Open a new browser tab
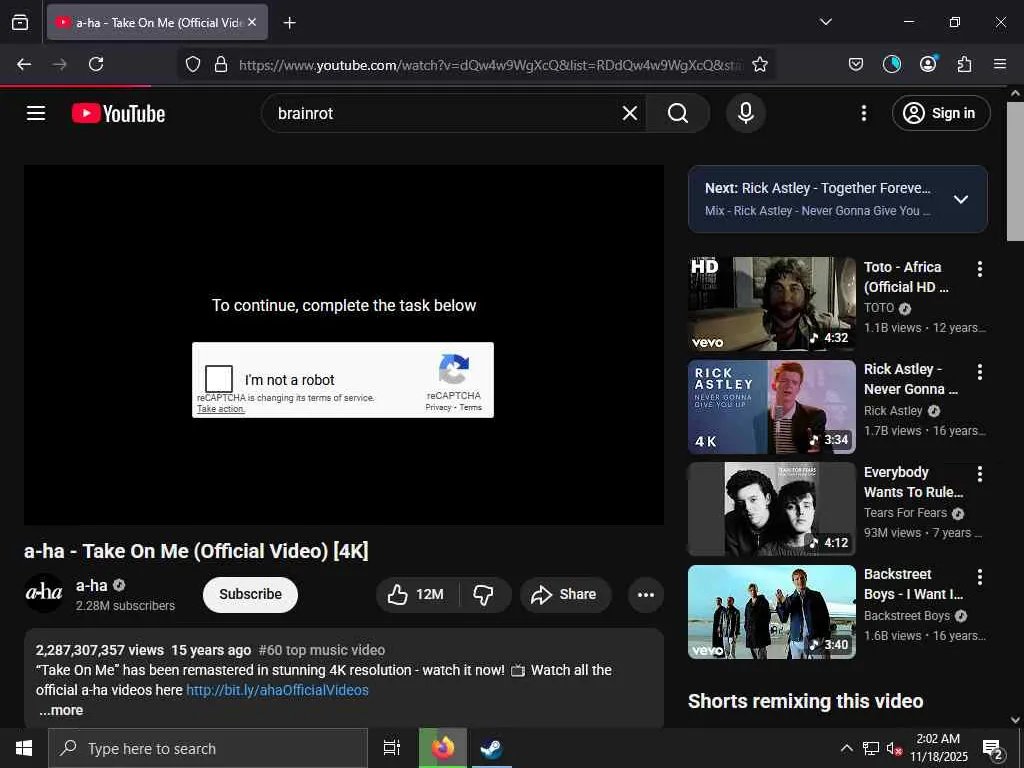Screen dimensions: 1024x768 point(289,23)
